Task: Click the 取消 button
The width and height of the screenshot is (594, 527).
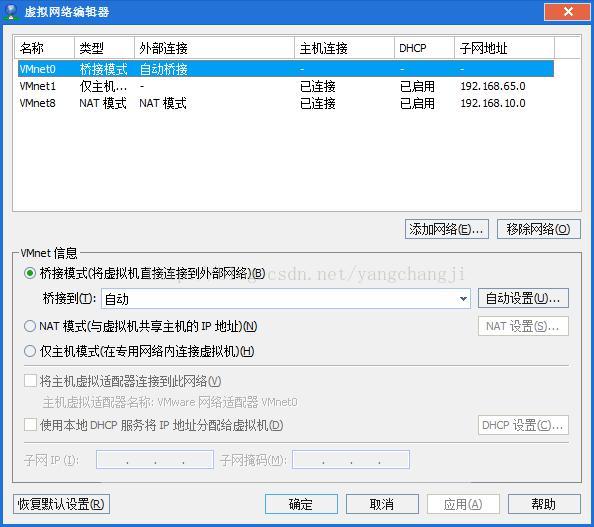Action: [382, 504]
